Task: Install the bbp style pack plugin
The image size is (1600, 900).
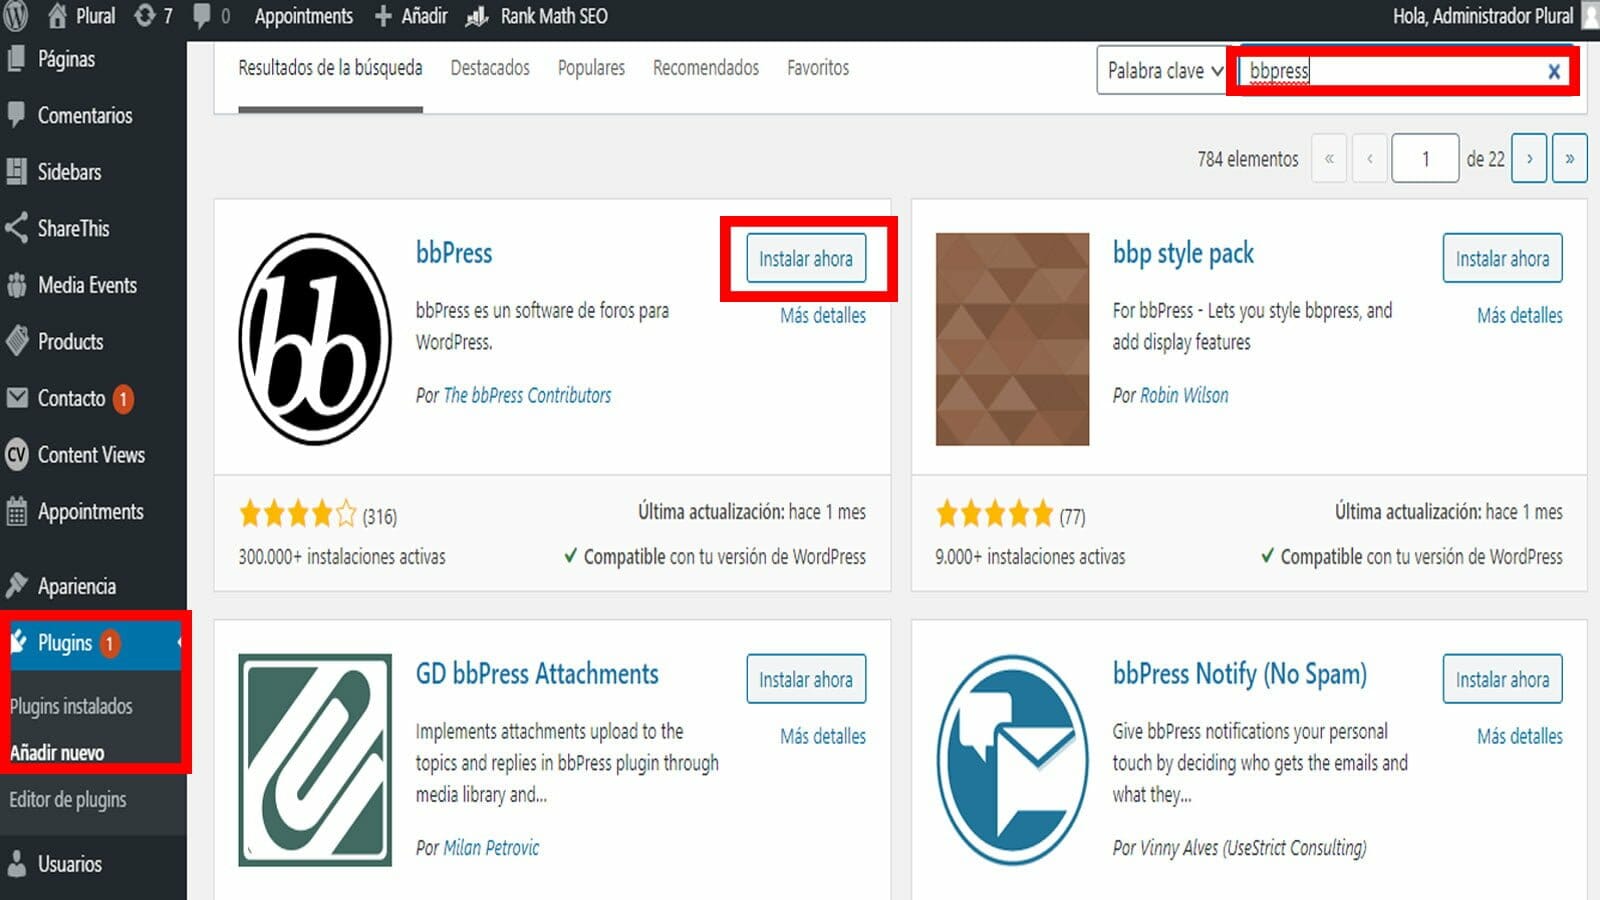Action: point(1502,259)
